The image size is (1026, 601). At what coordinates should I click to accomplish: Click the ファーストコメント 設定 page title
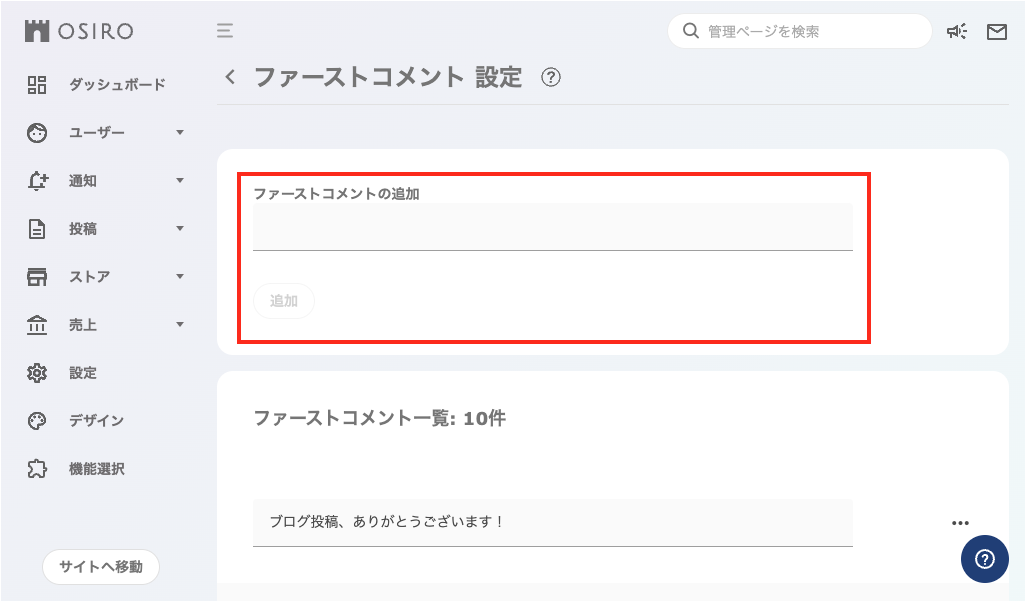pyautogui.click(x=388, y=77)
